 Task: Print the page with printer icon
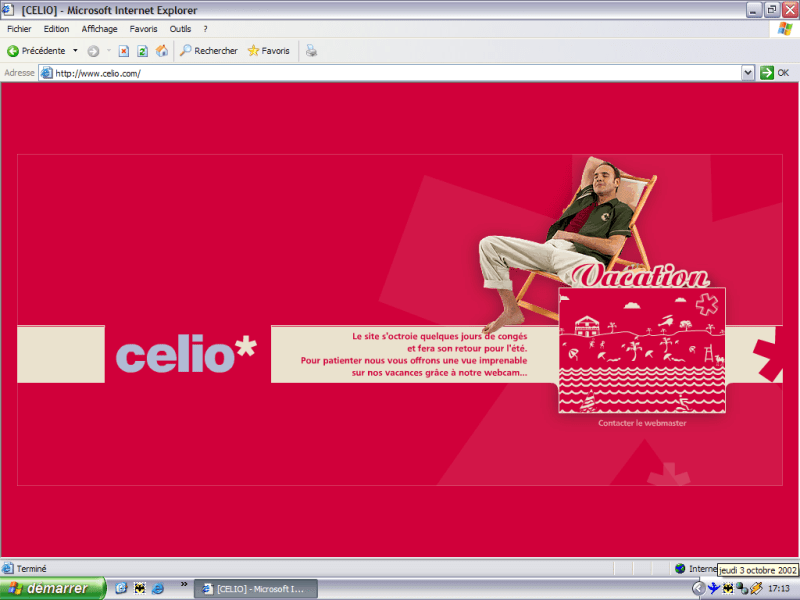(311, 51)
